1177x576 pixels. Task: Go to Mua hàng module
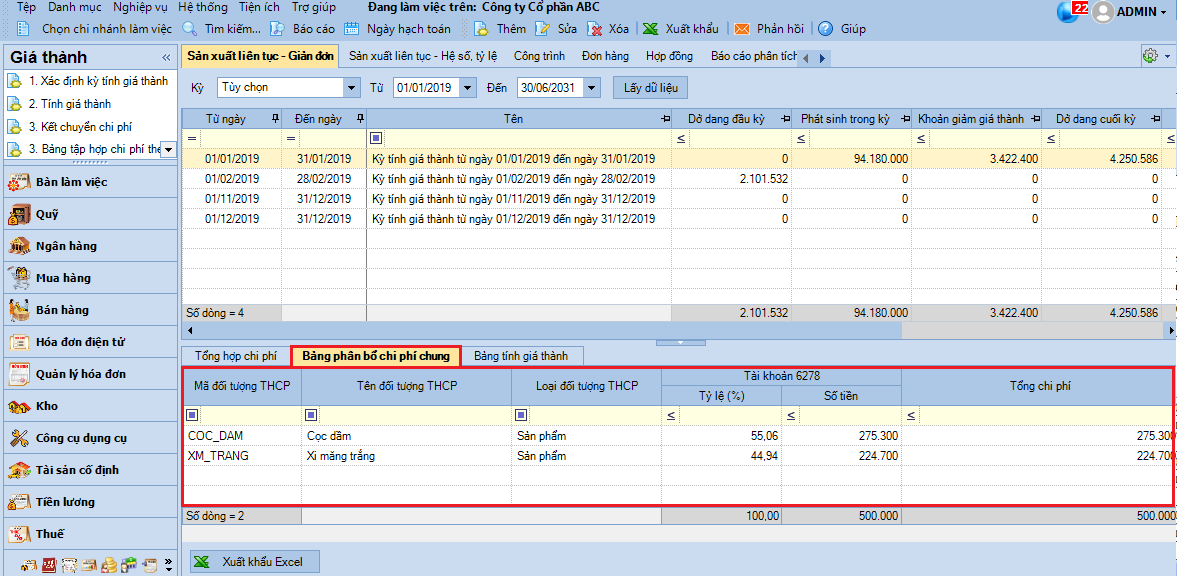63,278
